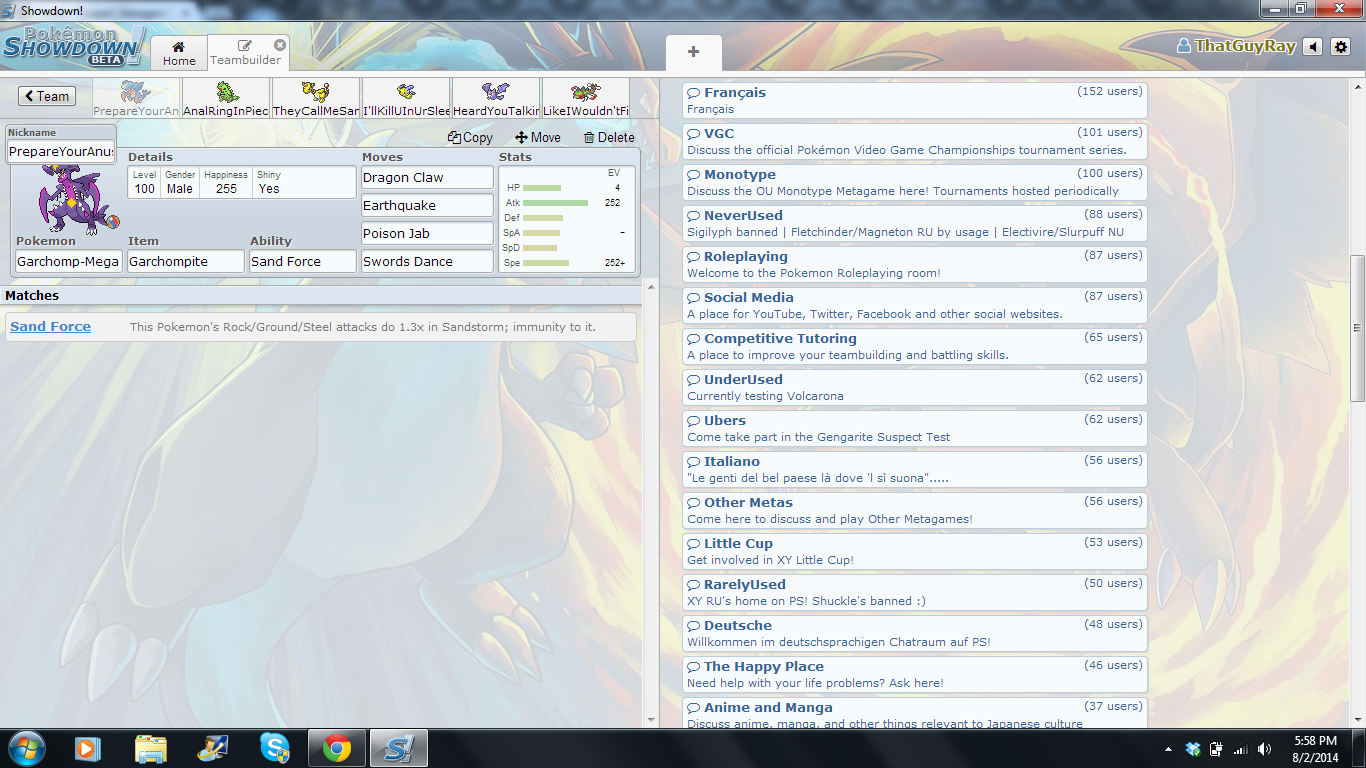
Task: Select the AnalRingInPiec team slot
Action: point(226,99)
